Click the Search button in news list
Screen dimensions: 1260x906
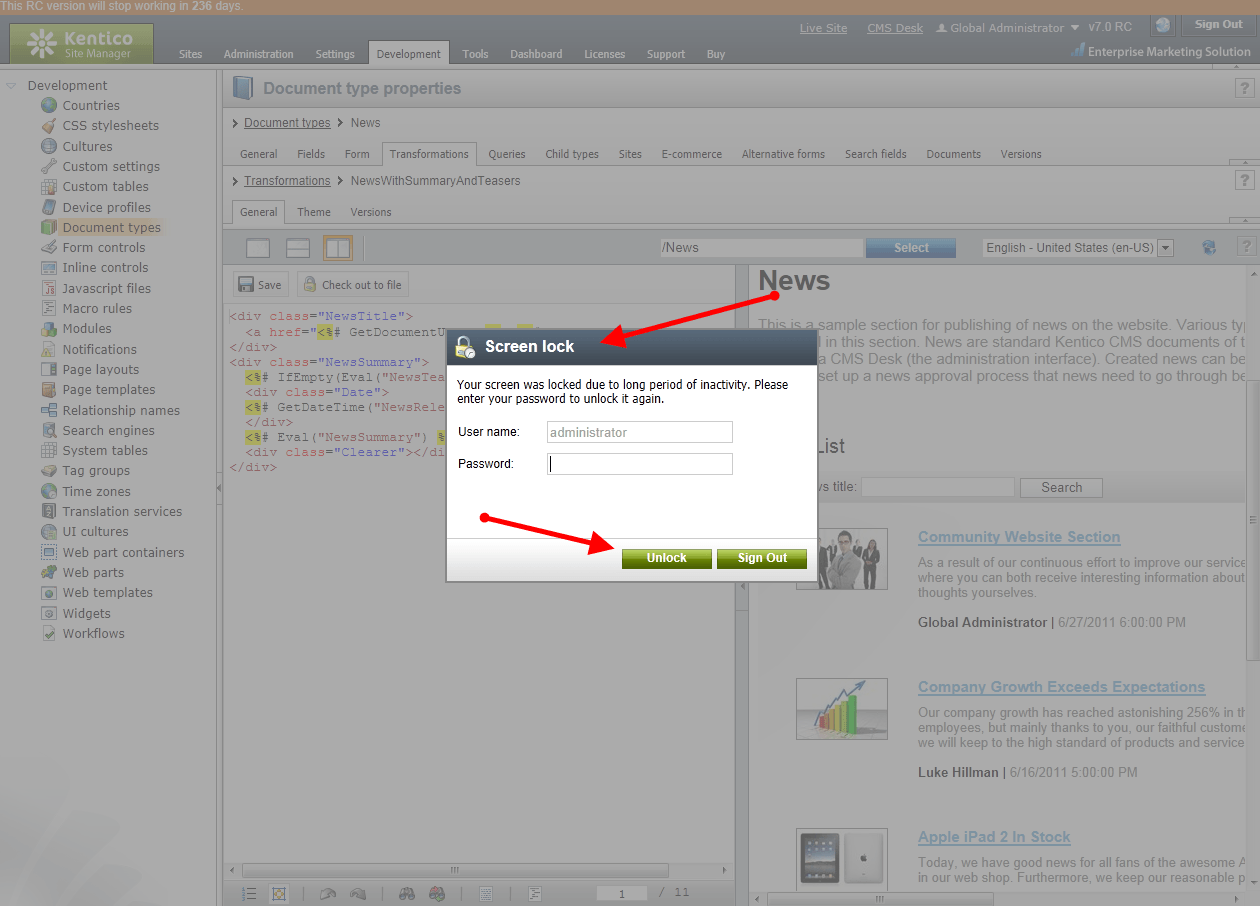tap(1061, 487)
